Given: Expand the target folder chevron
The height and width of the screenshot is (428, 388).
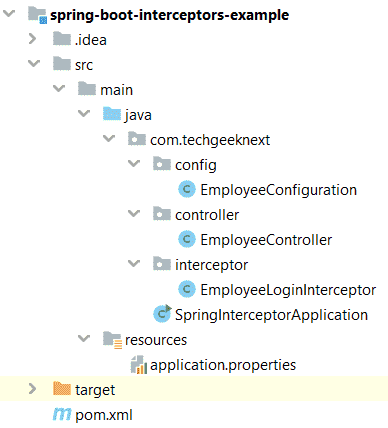Looking at the screenshot, I should [33, 389].
